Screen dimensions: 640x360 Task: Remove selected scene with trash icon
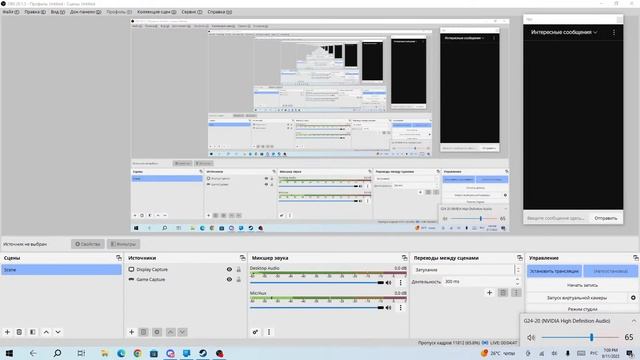pos(19,332)
